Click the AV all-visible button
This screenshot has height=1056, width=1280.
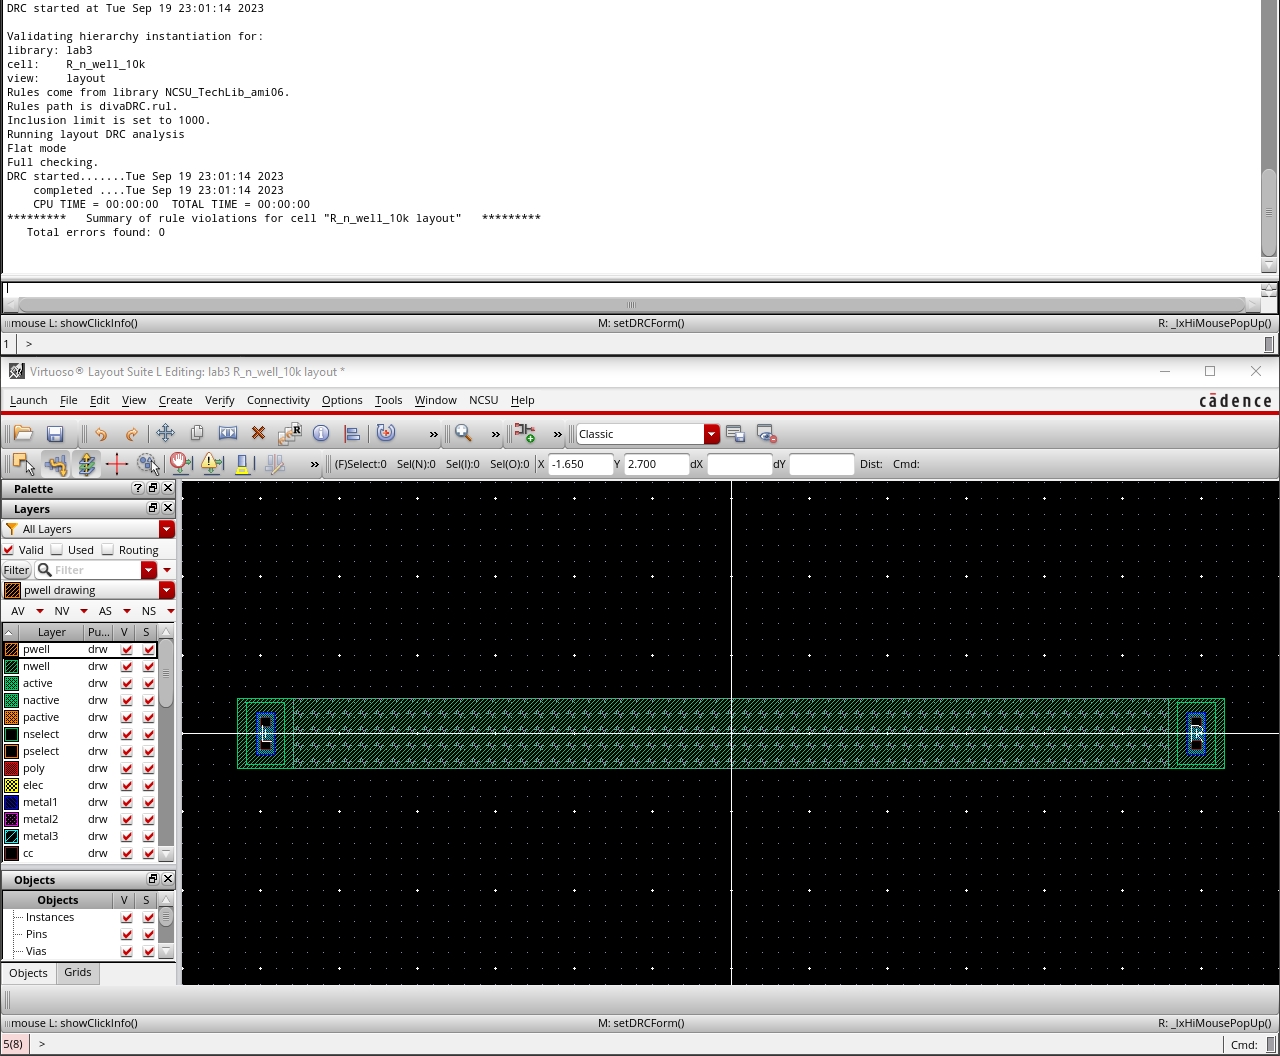pyautogui.click(x=18, y=611)
